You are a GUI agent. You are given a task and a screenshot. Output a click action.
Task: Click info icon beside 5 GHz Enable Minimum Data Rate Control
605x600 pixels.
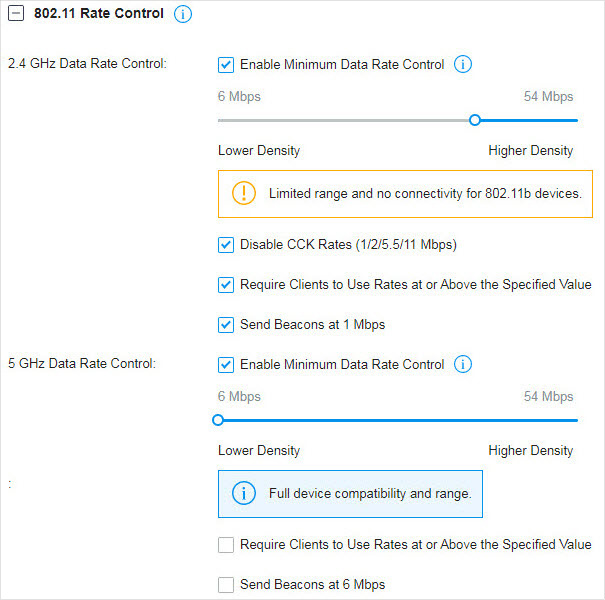coord(462,364)
